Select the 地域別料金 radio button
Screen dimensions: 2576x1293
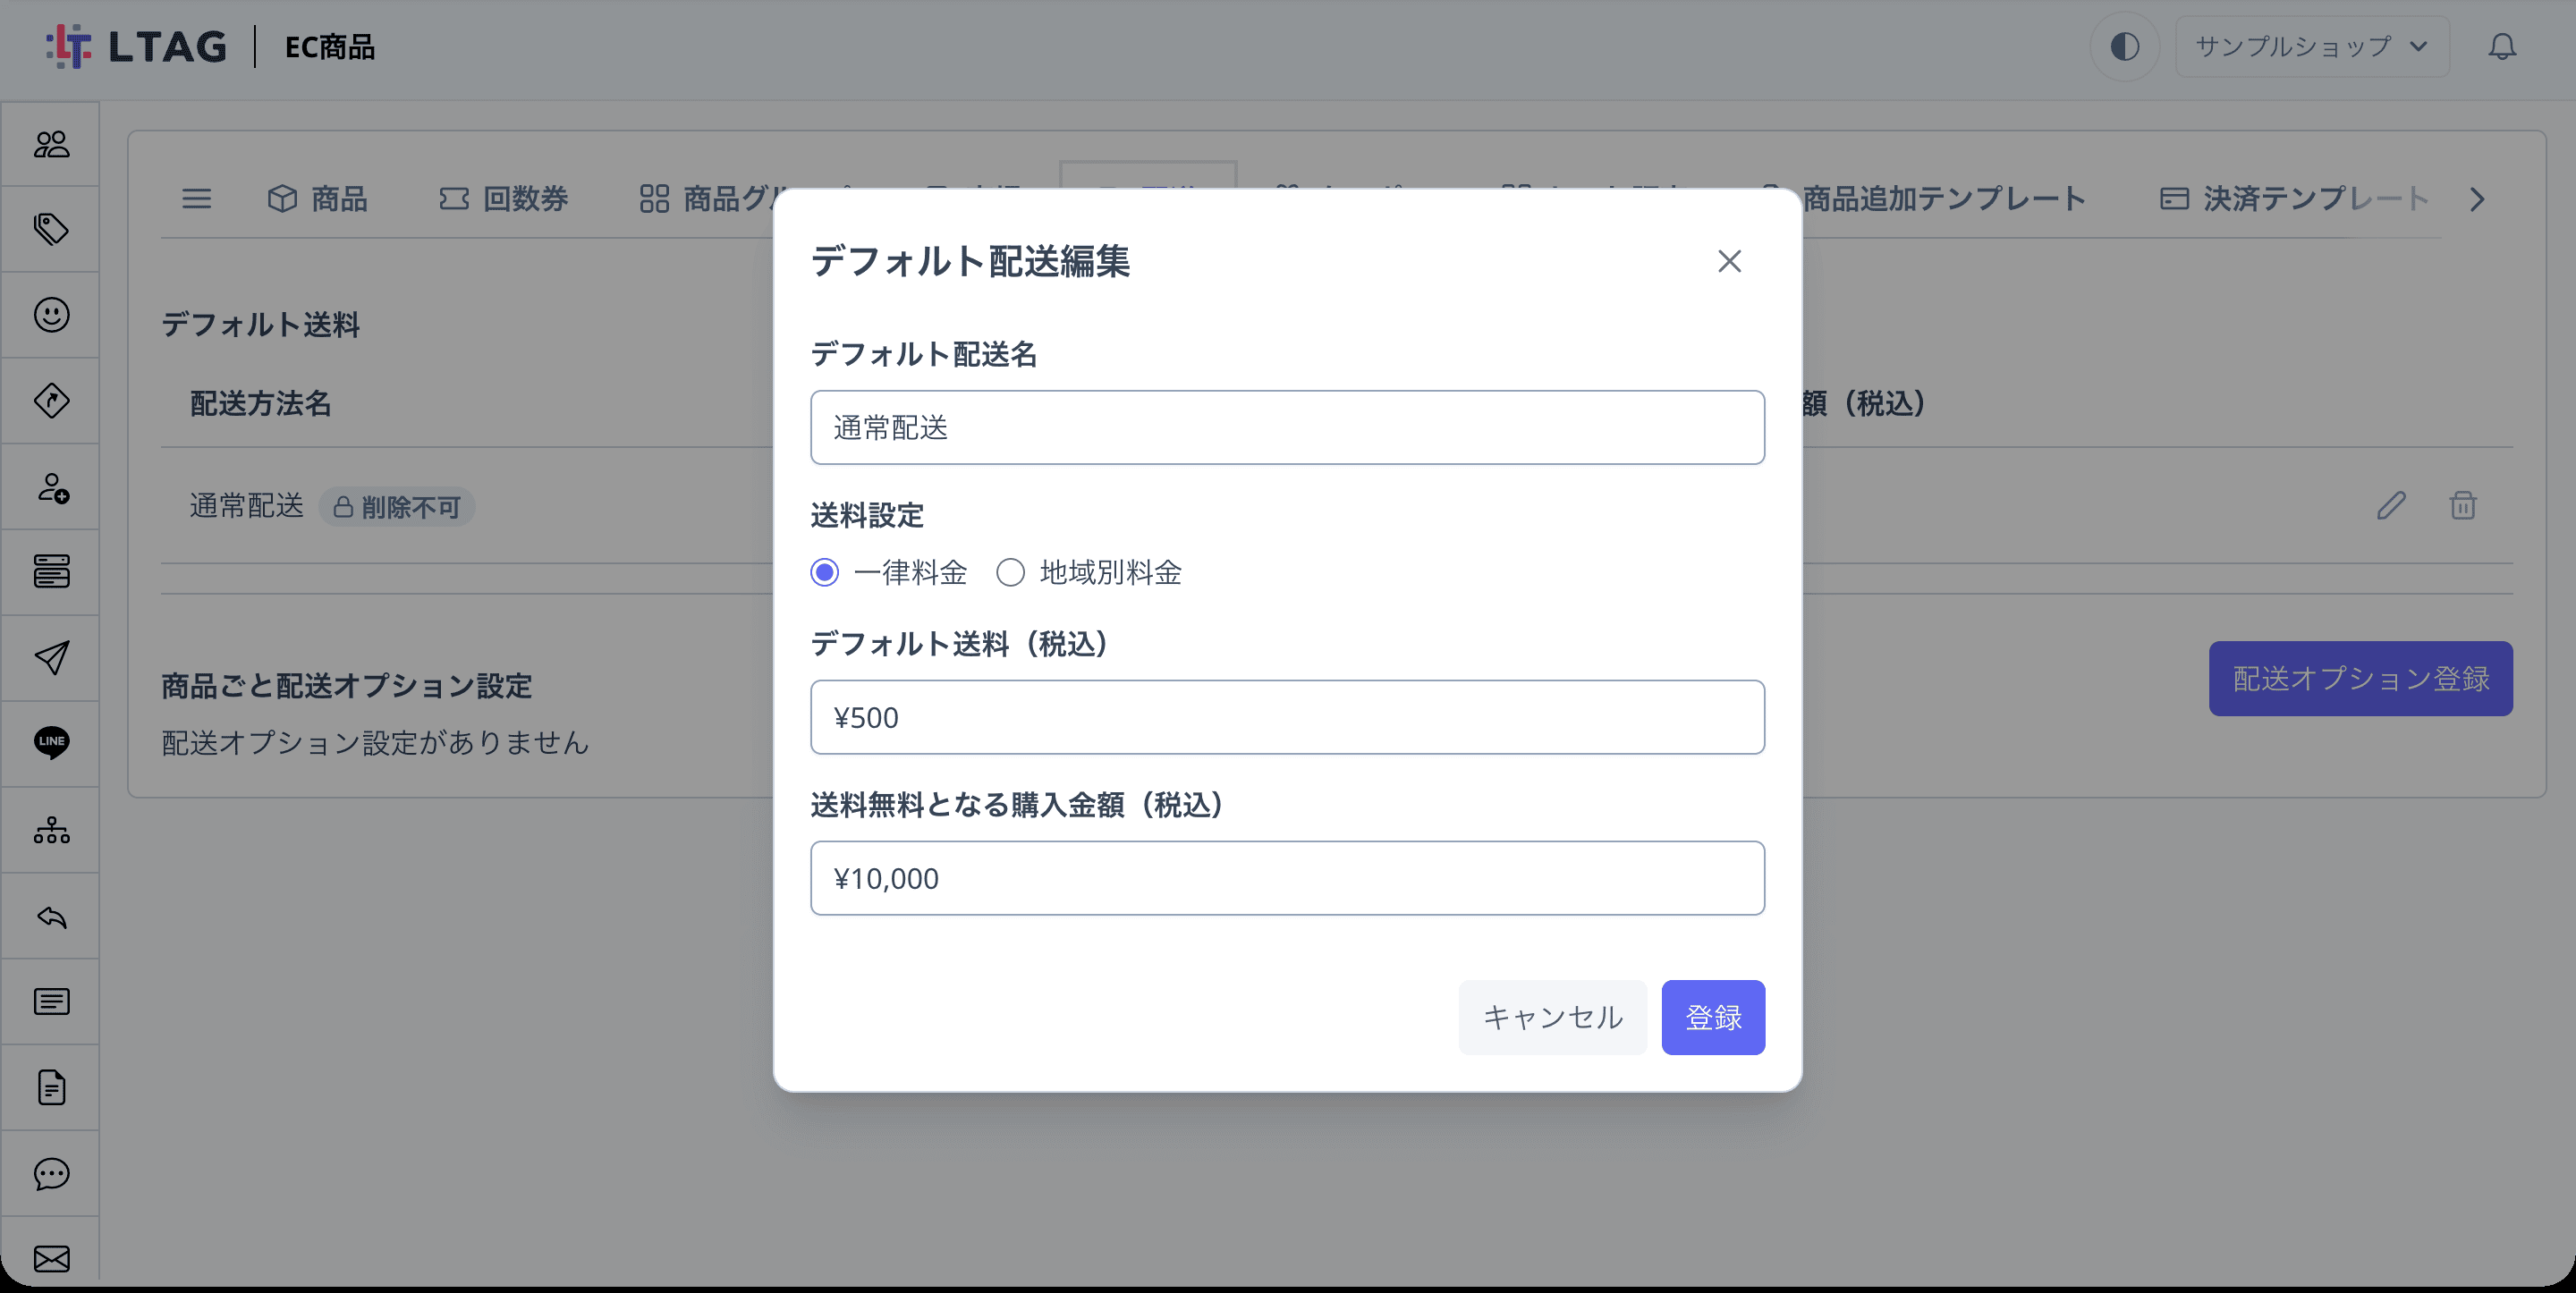(1010, 573)
